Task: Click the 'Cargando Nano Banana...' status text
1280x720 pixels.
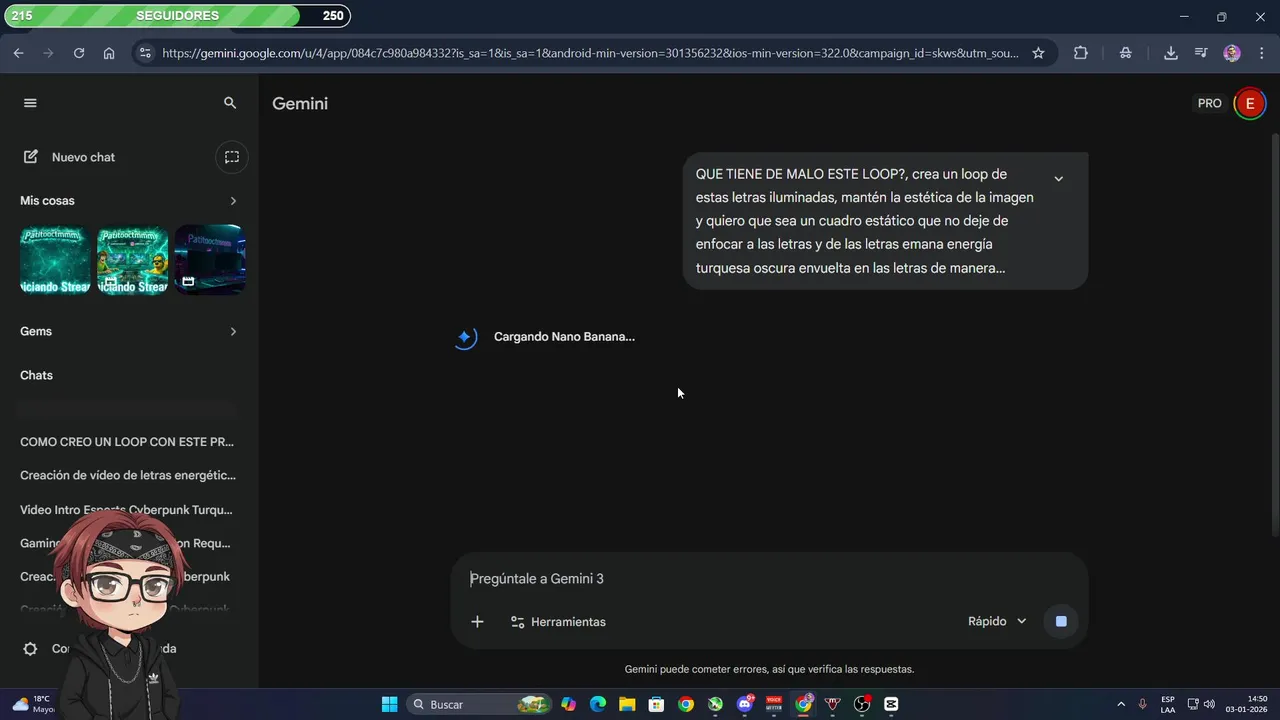Action: click(564, 337)
